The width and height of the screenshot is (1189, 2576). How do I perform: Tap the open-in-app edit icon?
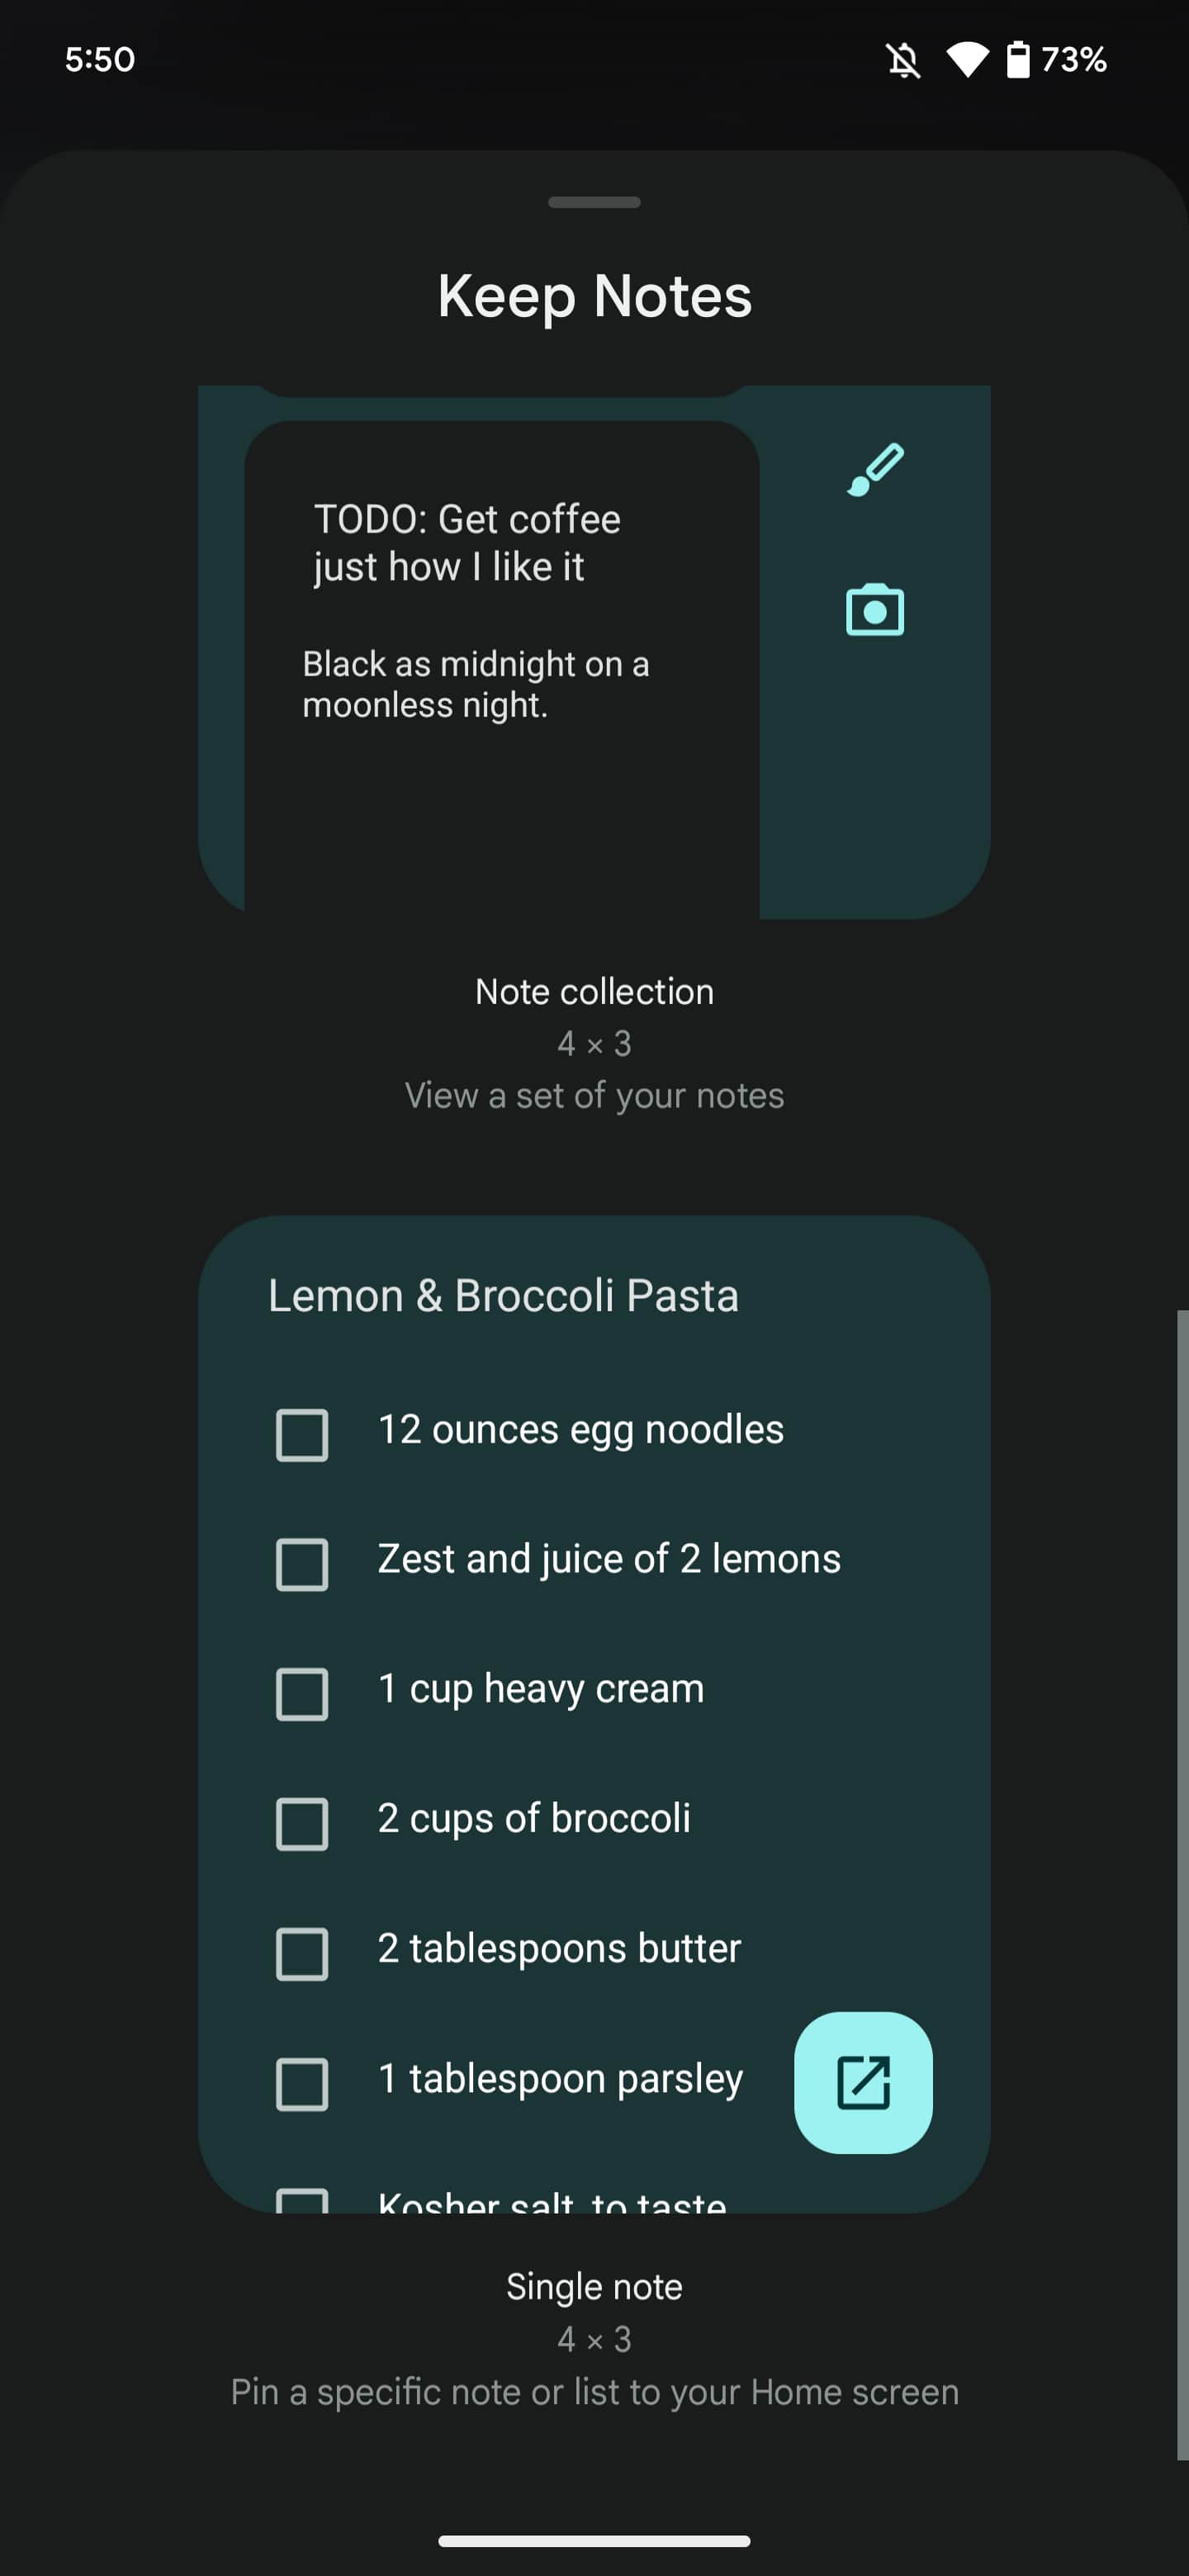tap(863, 2082)
